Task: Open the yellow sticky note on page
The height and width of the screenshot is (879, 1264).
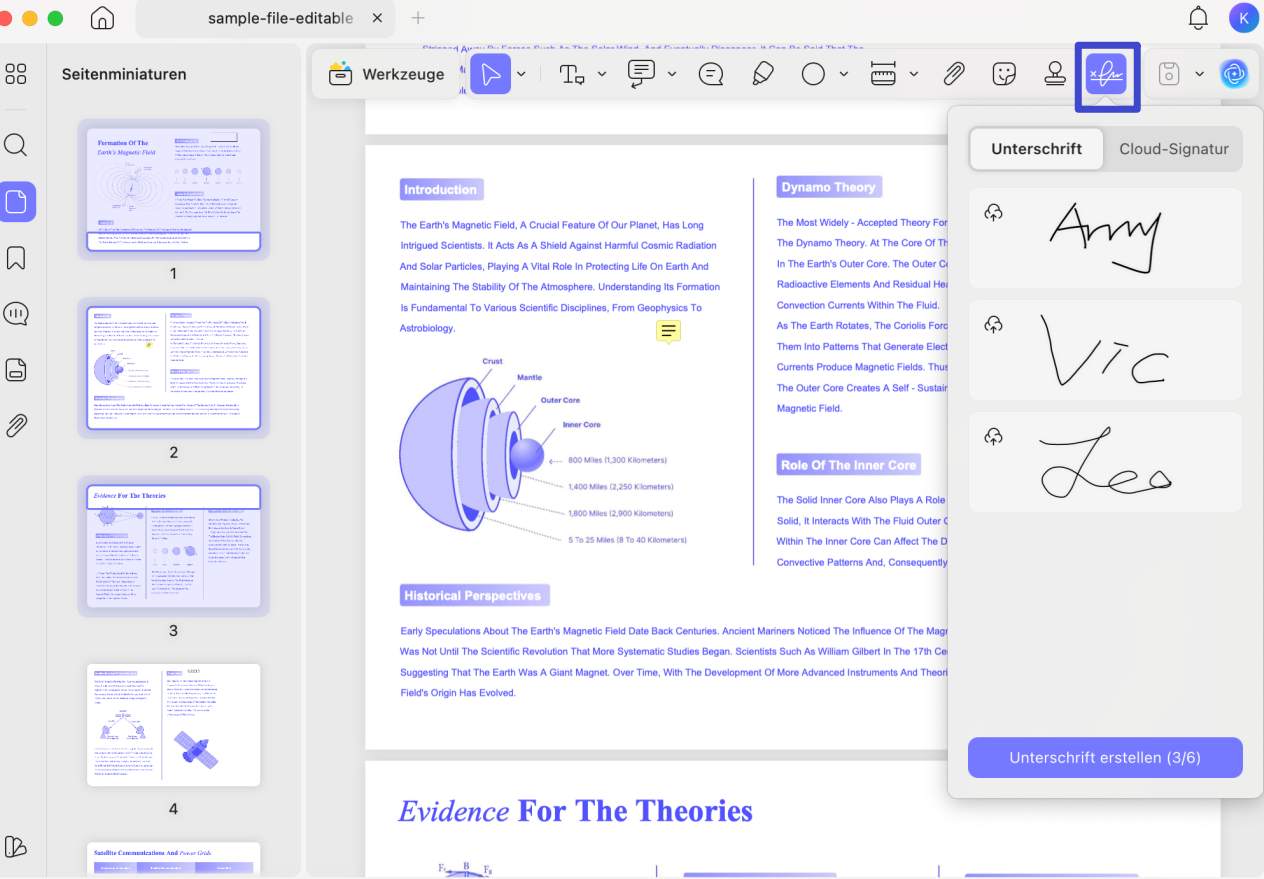Action: pyautogui.click(x=669, y=331)
